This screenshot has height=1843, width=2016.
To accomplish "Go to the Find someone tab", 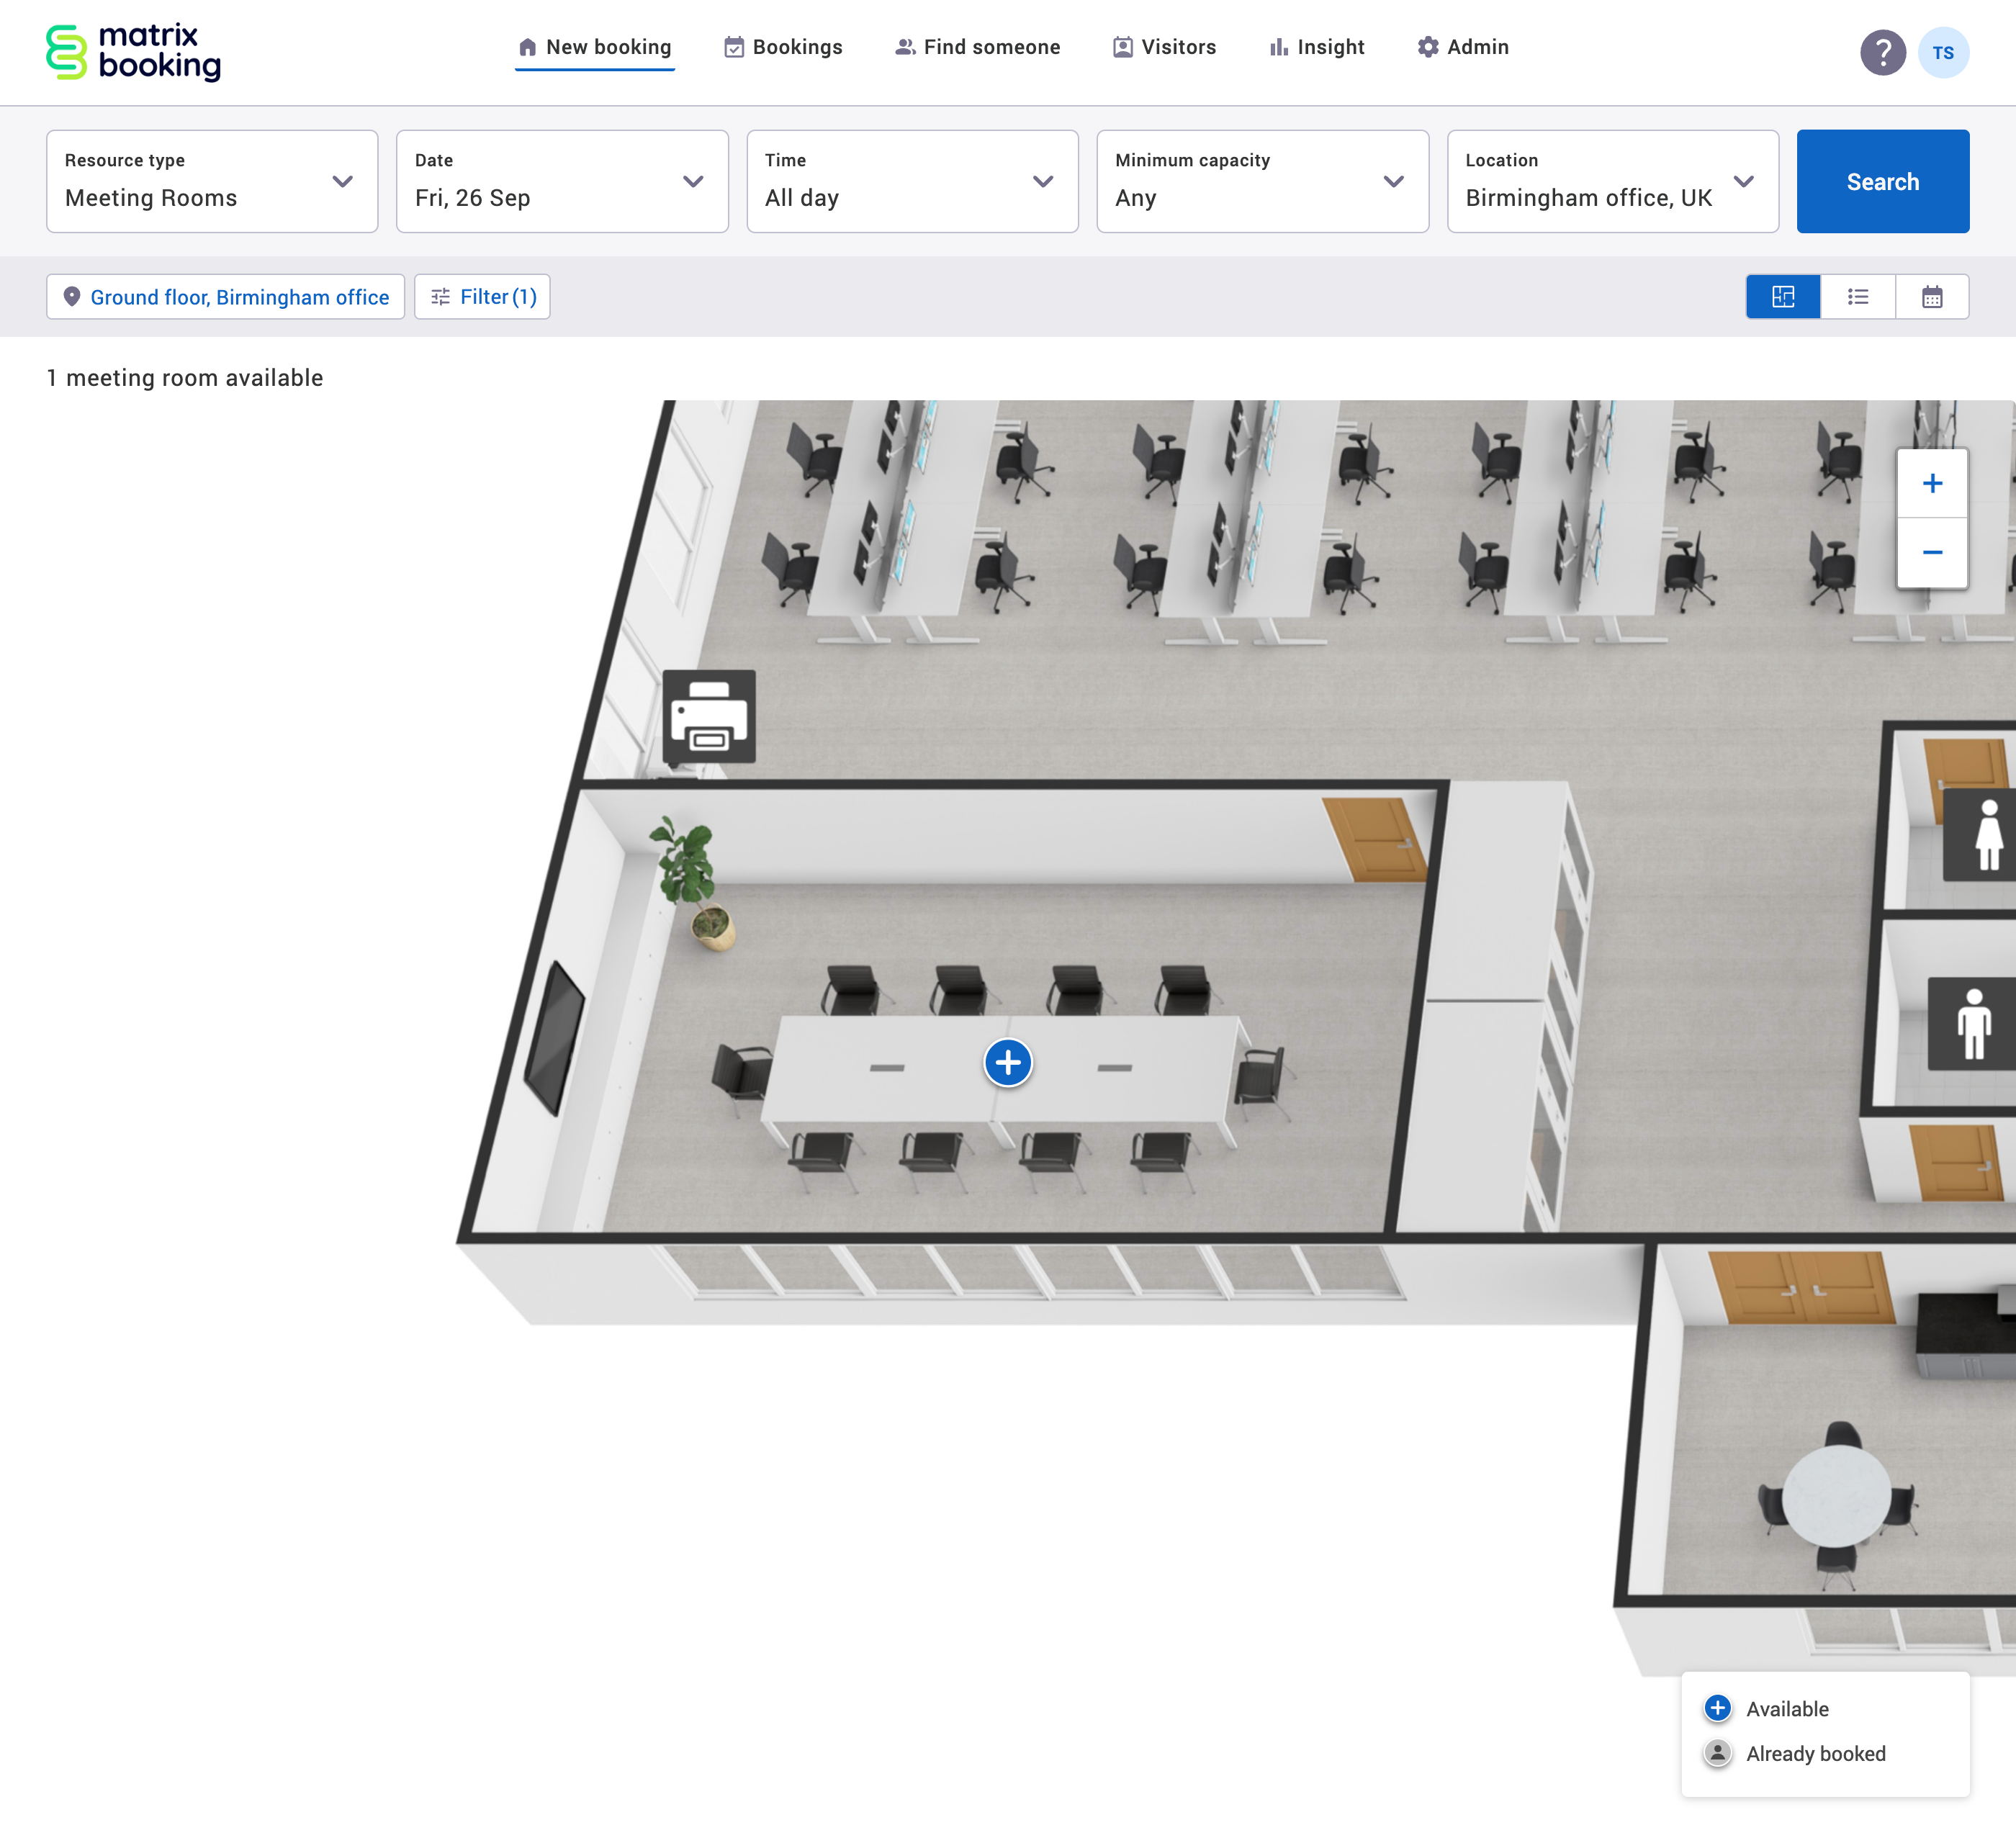I will [978, 47].
